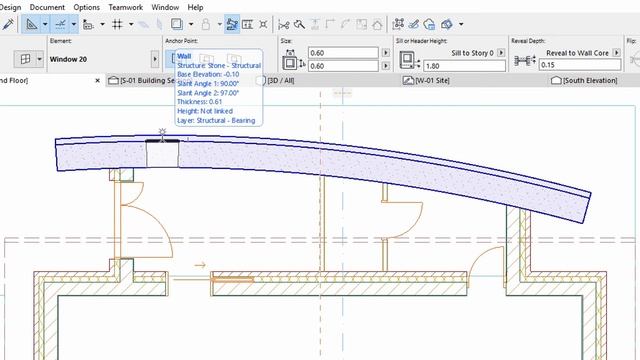640x360 pixels.
Task: Click the 3D cube view icon
Action: [x=447, y=24]
